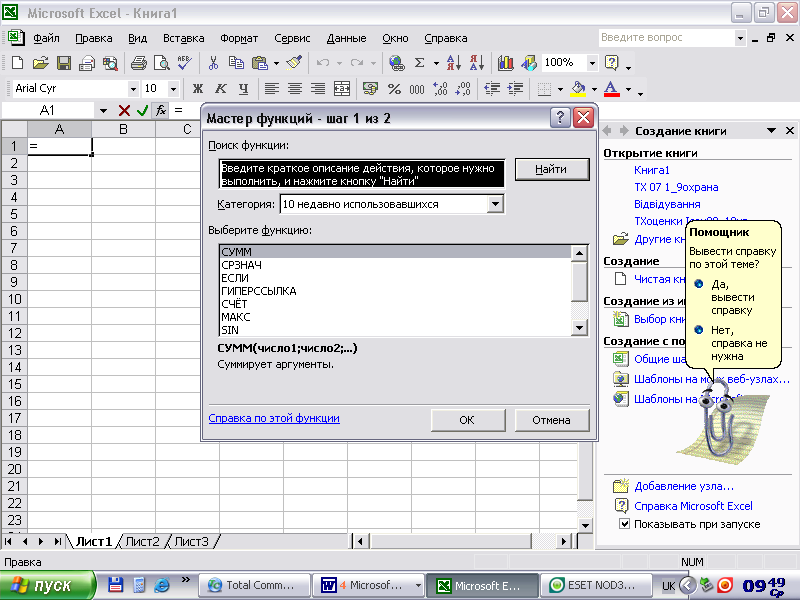Activate the Format Painter brush icon
The width and height of the screenshot is (800, 600).
294,63
